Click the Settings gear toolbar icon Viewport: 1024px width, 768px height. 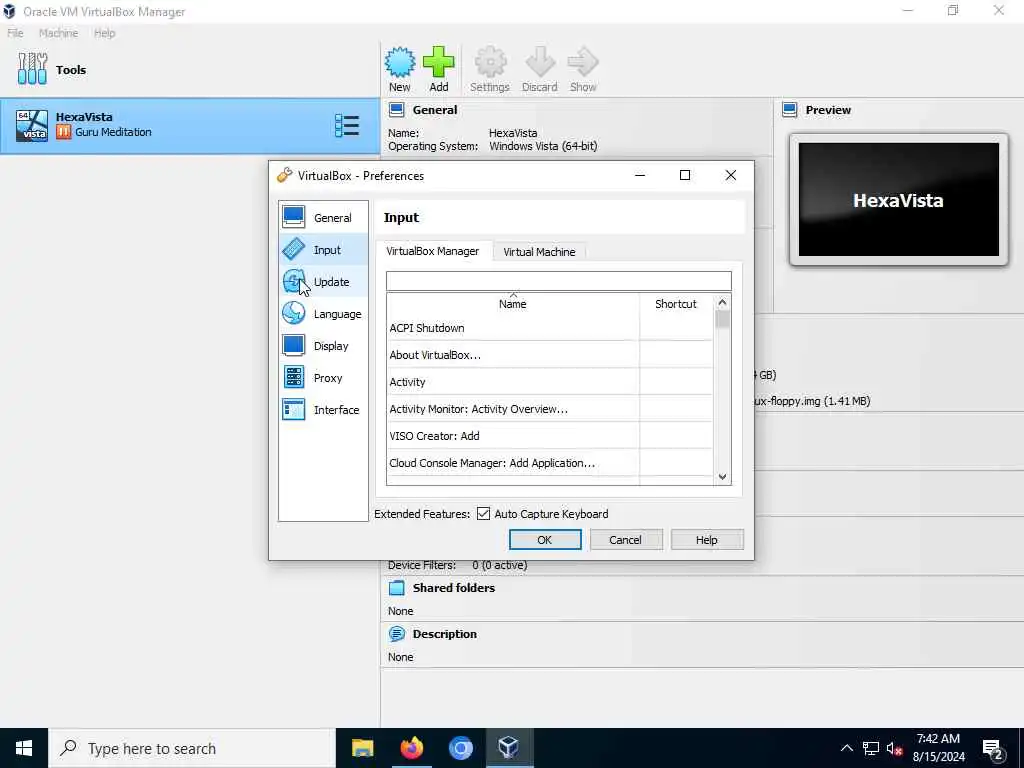(x=490, y=69)
